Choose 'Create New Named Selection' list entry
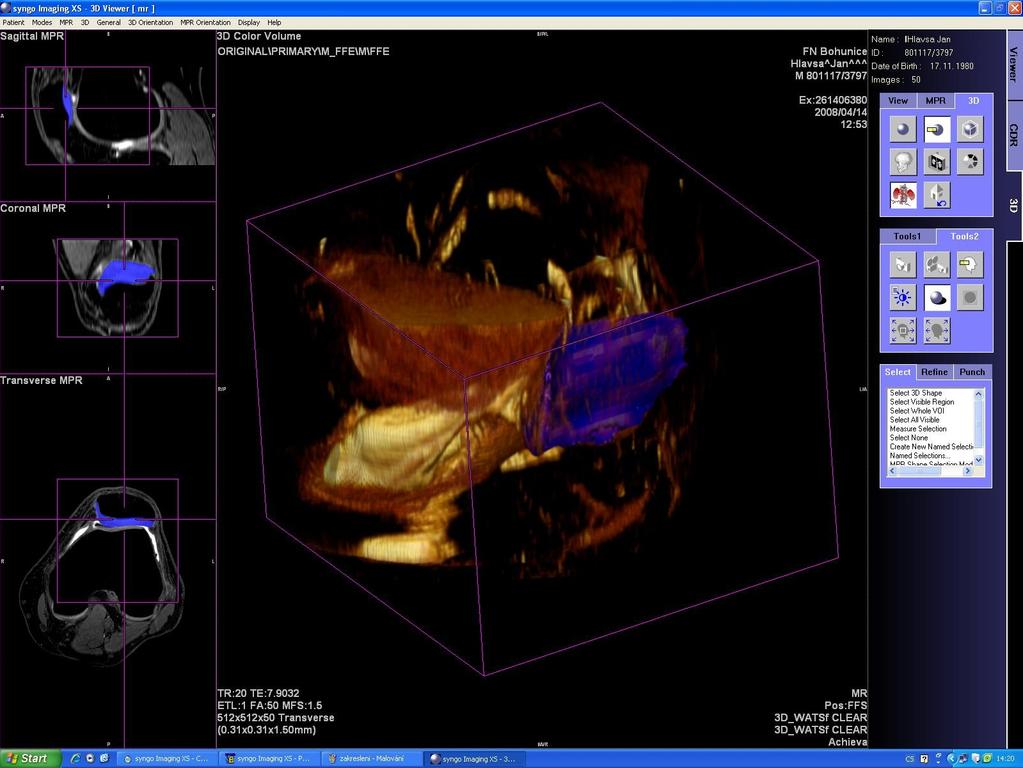 (931, 447)
